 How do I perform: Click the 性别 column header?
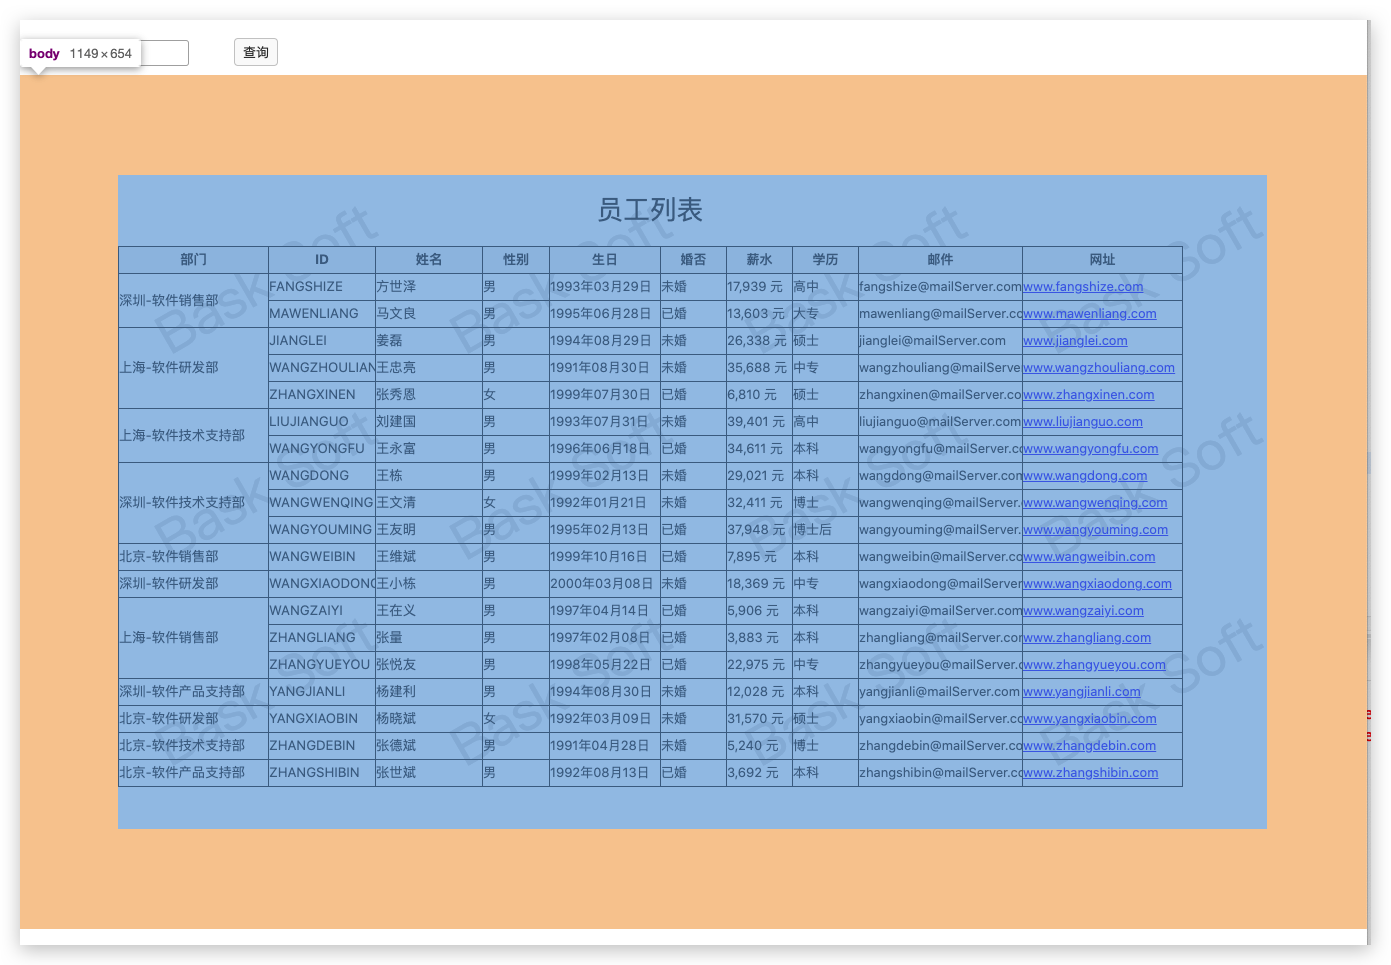[516, 260]
